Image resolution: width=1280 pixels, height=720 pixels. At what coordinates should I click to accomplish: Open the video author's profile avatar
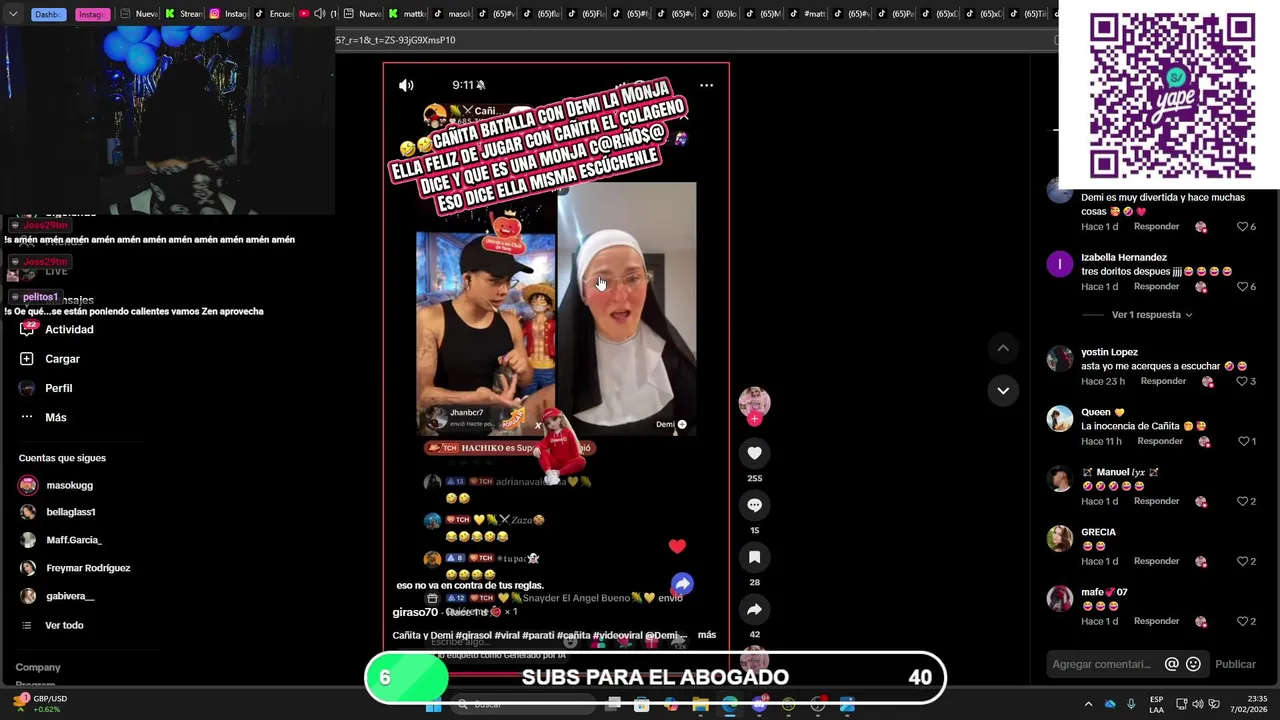[754, 402]
